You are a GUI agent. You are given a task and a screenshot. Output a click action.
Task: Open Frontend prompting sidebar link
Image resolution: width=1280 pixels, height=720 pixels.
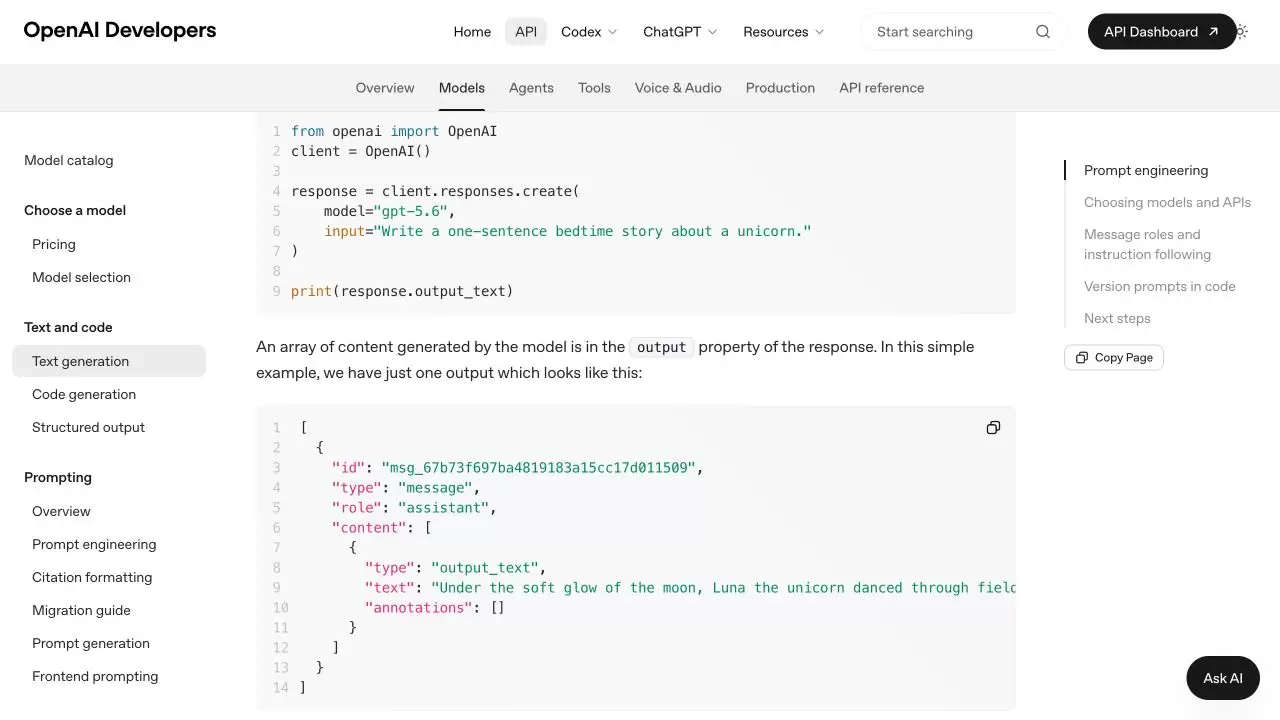pos(95,676)
